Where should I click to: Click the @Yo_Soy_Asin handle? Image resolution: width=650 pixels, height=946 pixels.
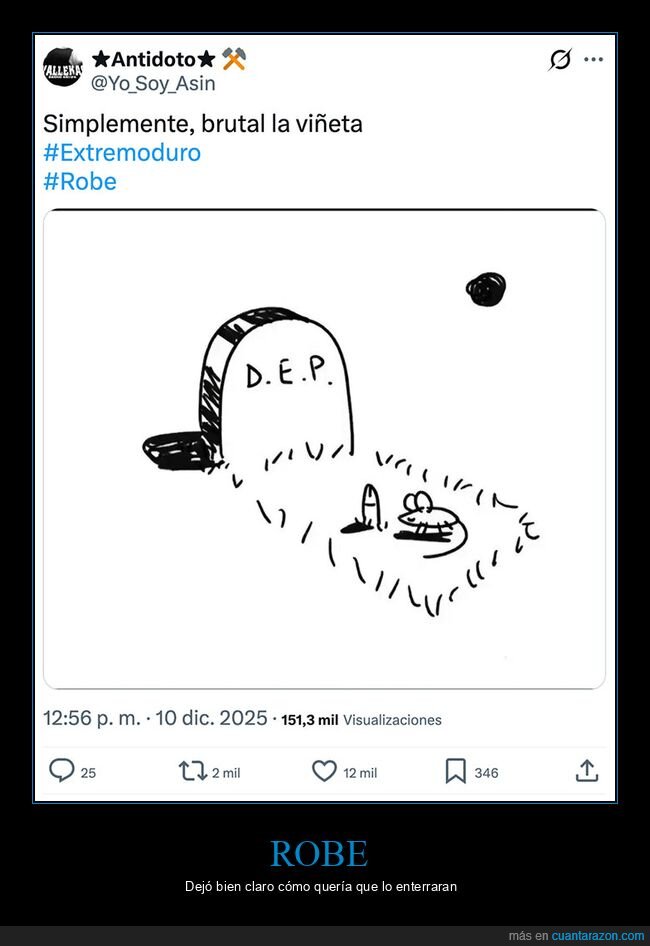pos(153,83)
